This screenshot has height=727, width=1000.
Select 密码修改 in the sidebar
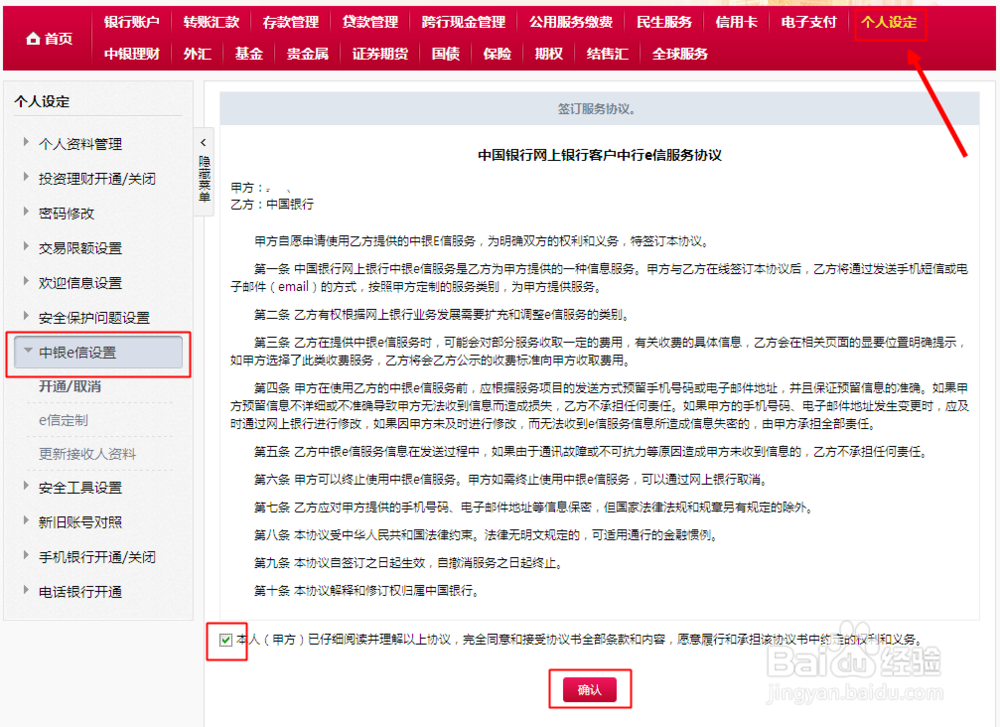[66, 214]
